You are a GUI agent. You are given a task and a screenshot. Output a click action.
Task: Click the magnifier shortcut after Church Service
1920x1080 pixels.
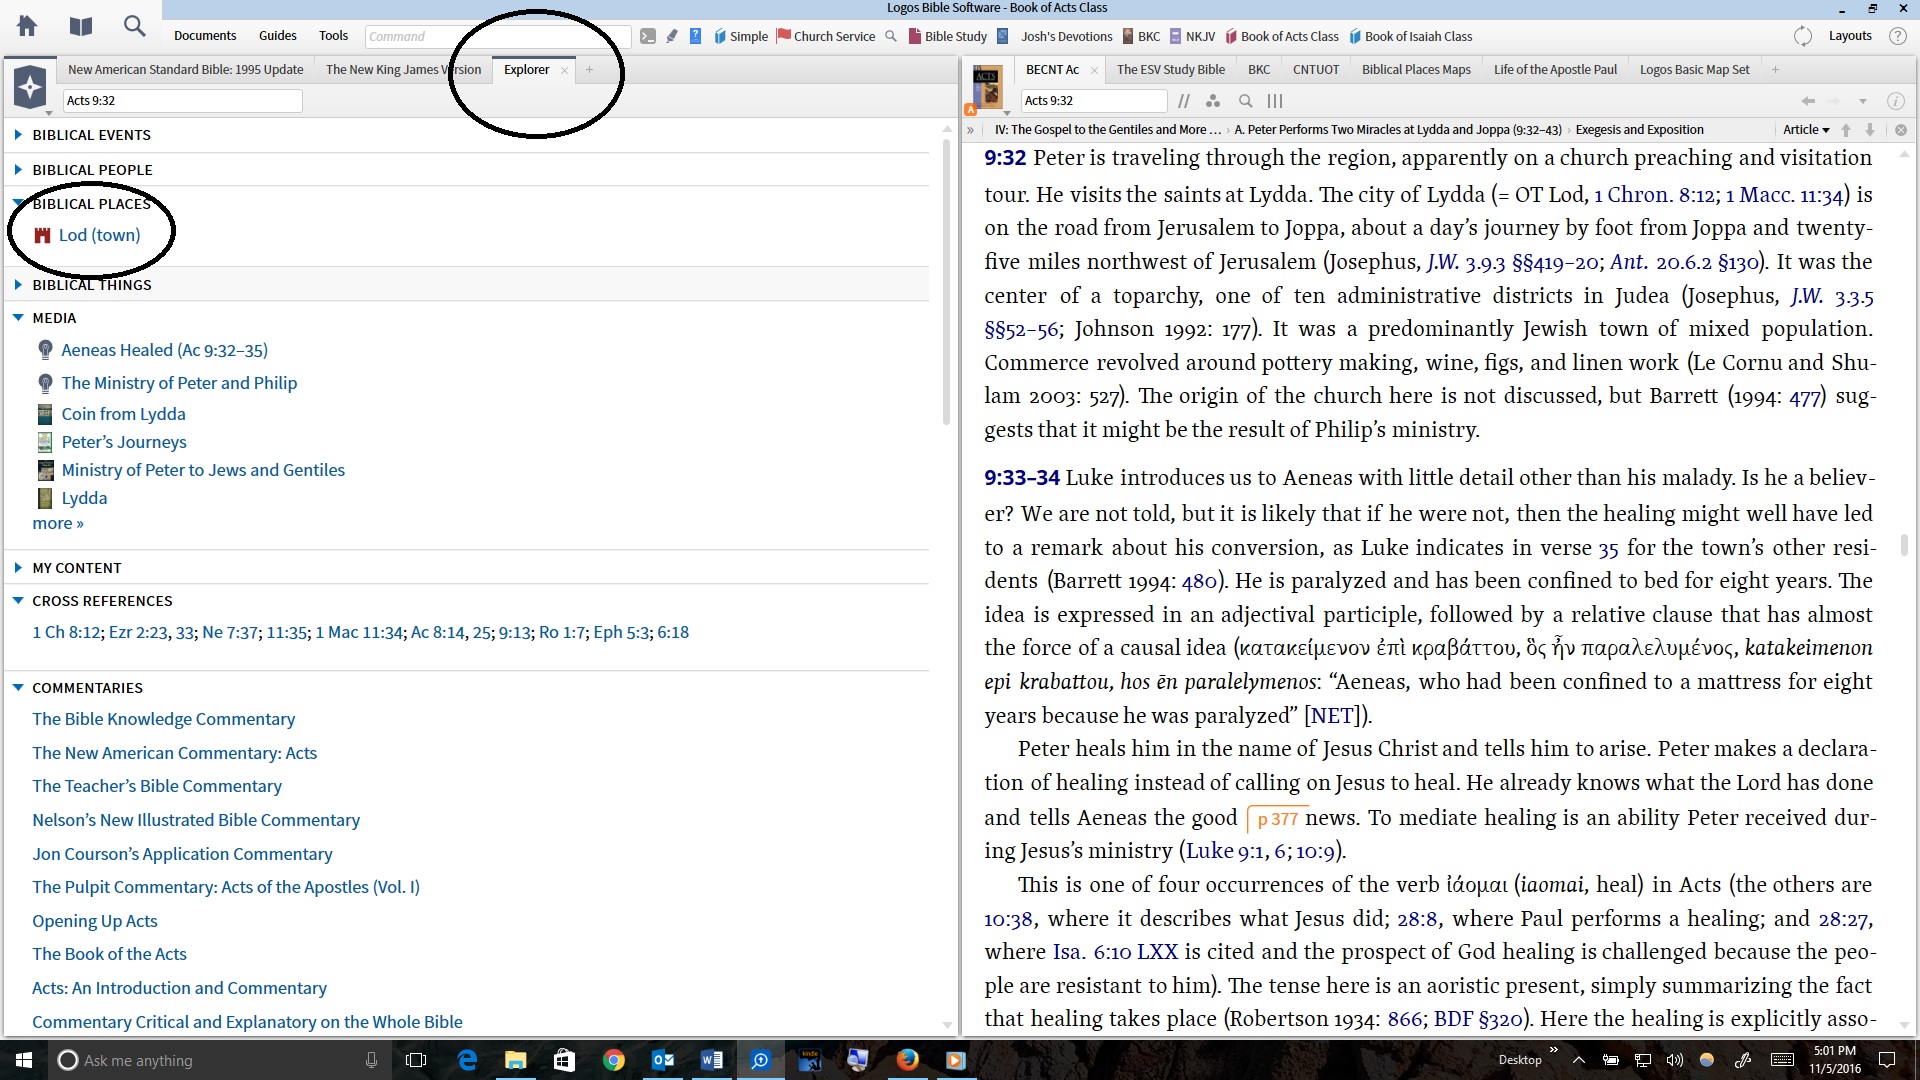pos(891,37)
